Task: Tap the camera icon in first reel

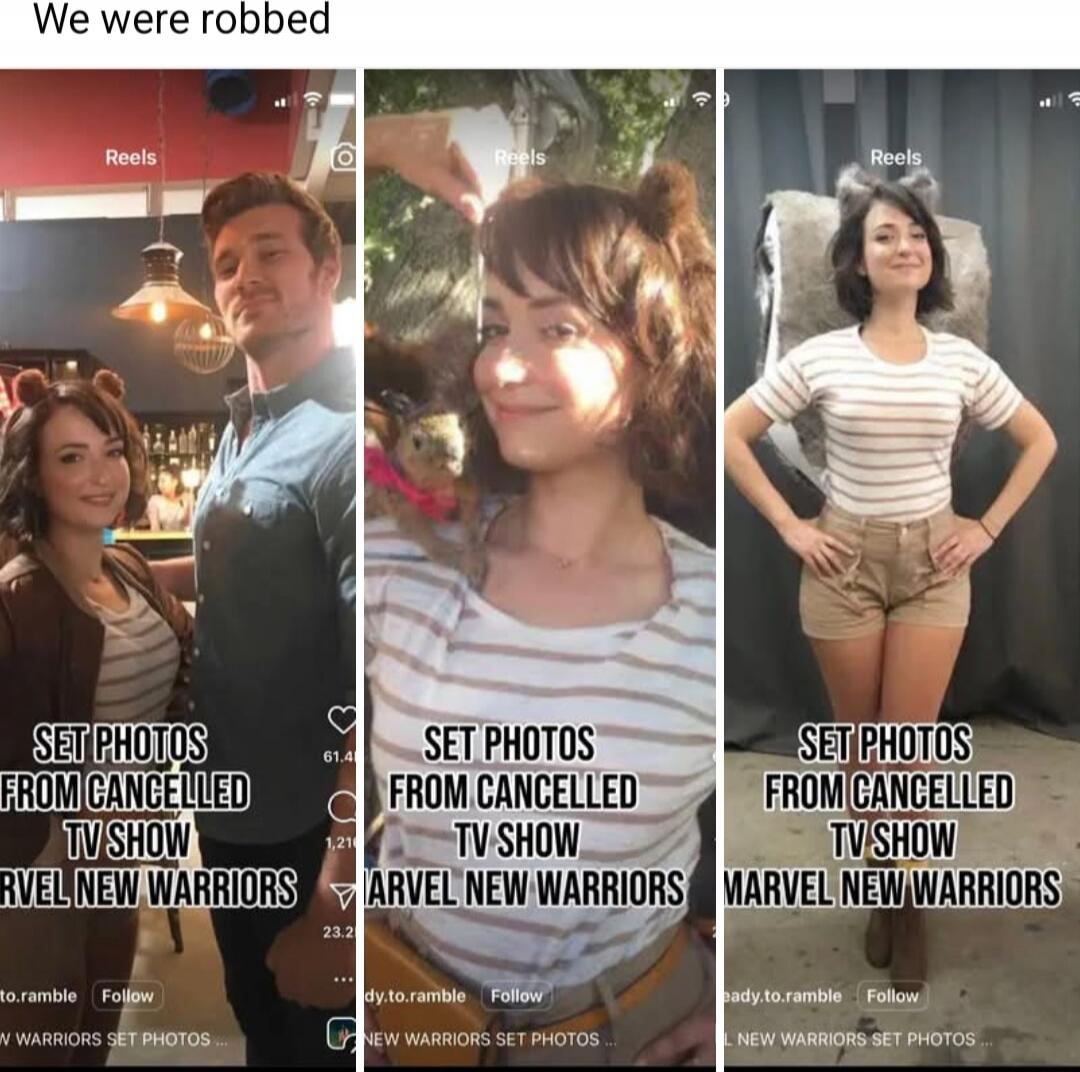Action: click(x=344, y=157)
